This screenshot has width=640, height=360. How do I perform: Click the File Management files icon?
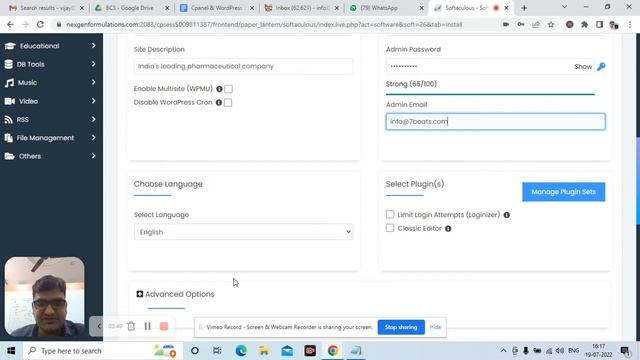(x=9, y=138)
